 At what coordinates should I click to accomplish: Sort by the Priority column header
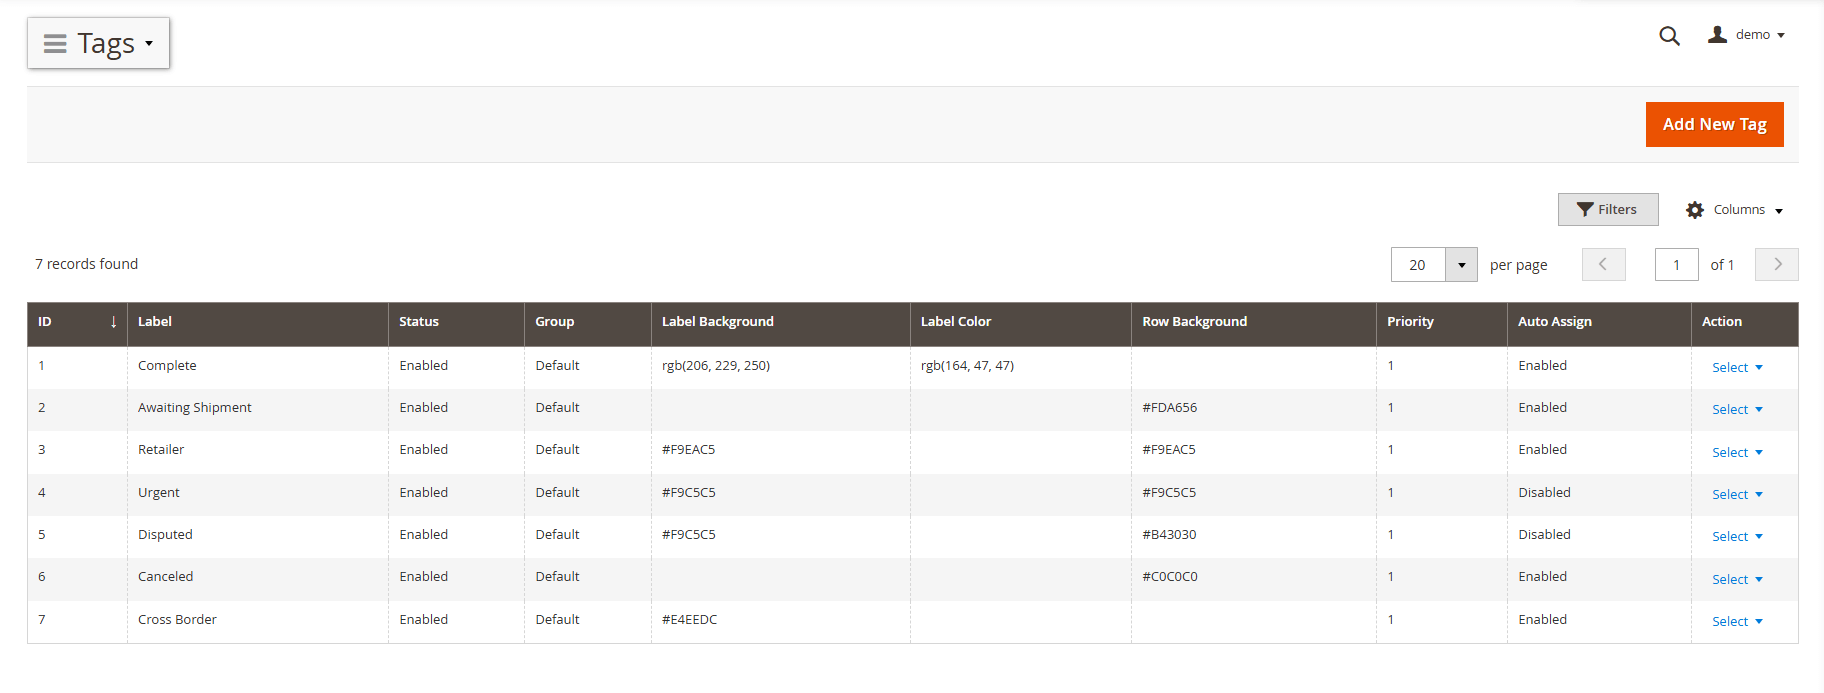click(1410, 322)
